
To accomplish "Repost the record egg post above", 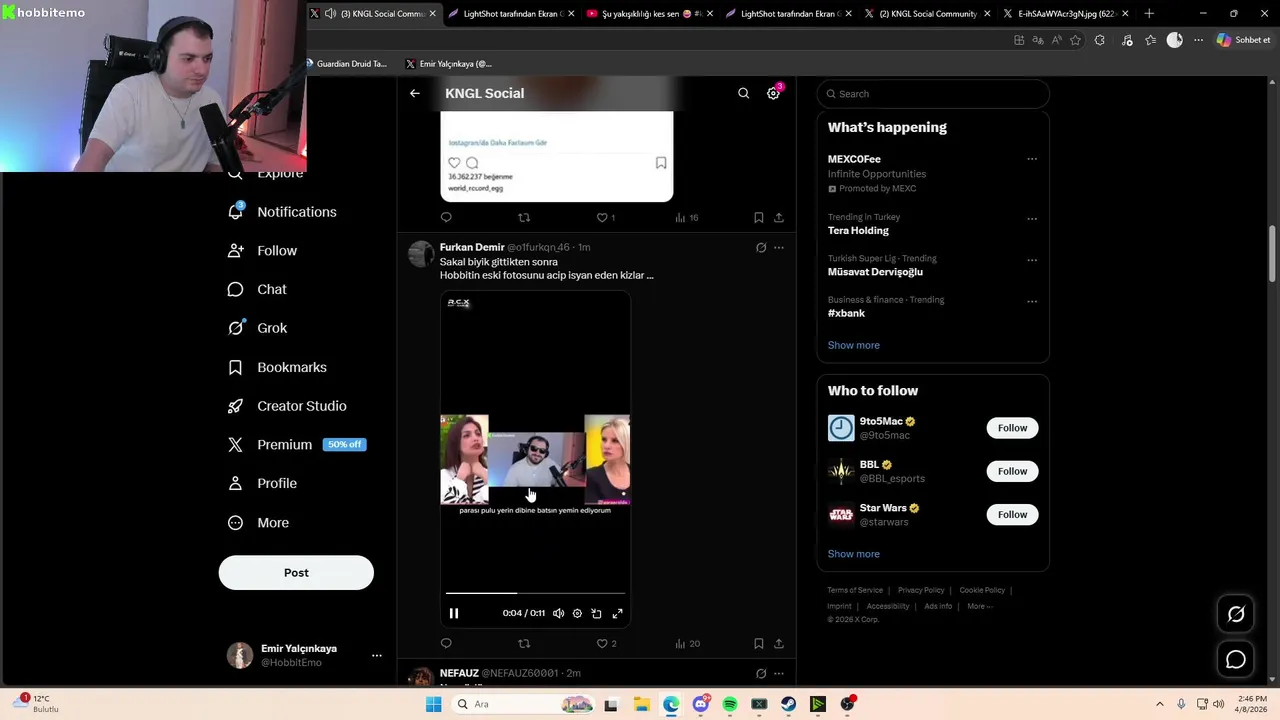I will [x=524, y=217].
